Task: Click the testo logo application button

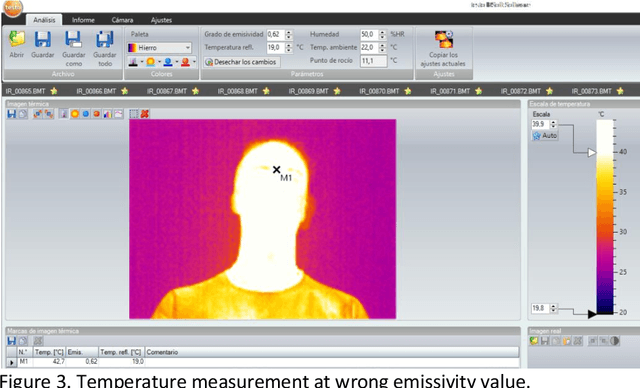Action: click(x=13, y=8)
